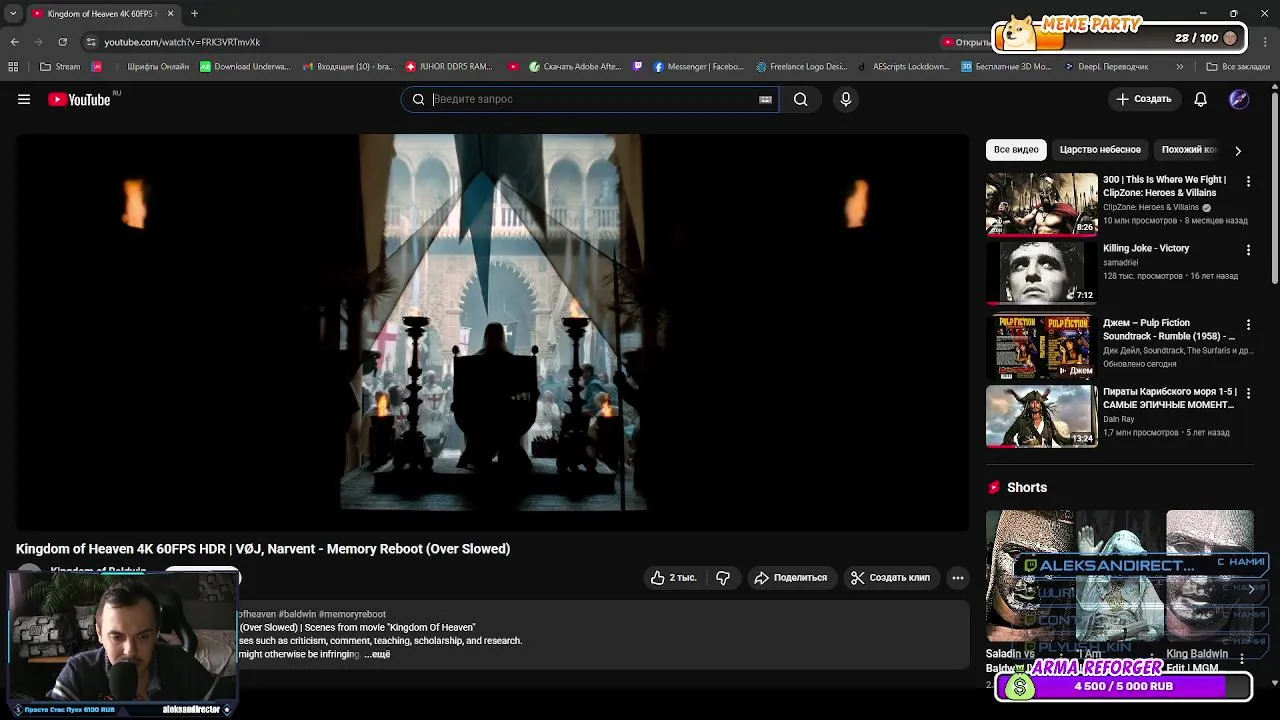Like the video showing 2 тыс.

(674, 577)
